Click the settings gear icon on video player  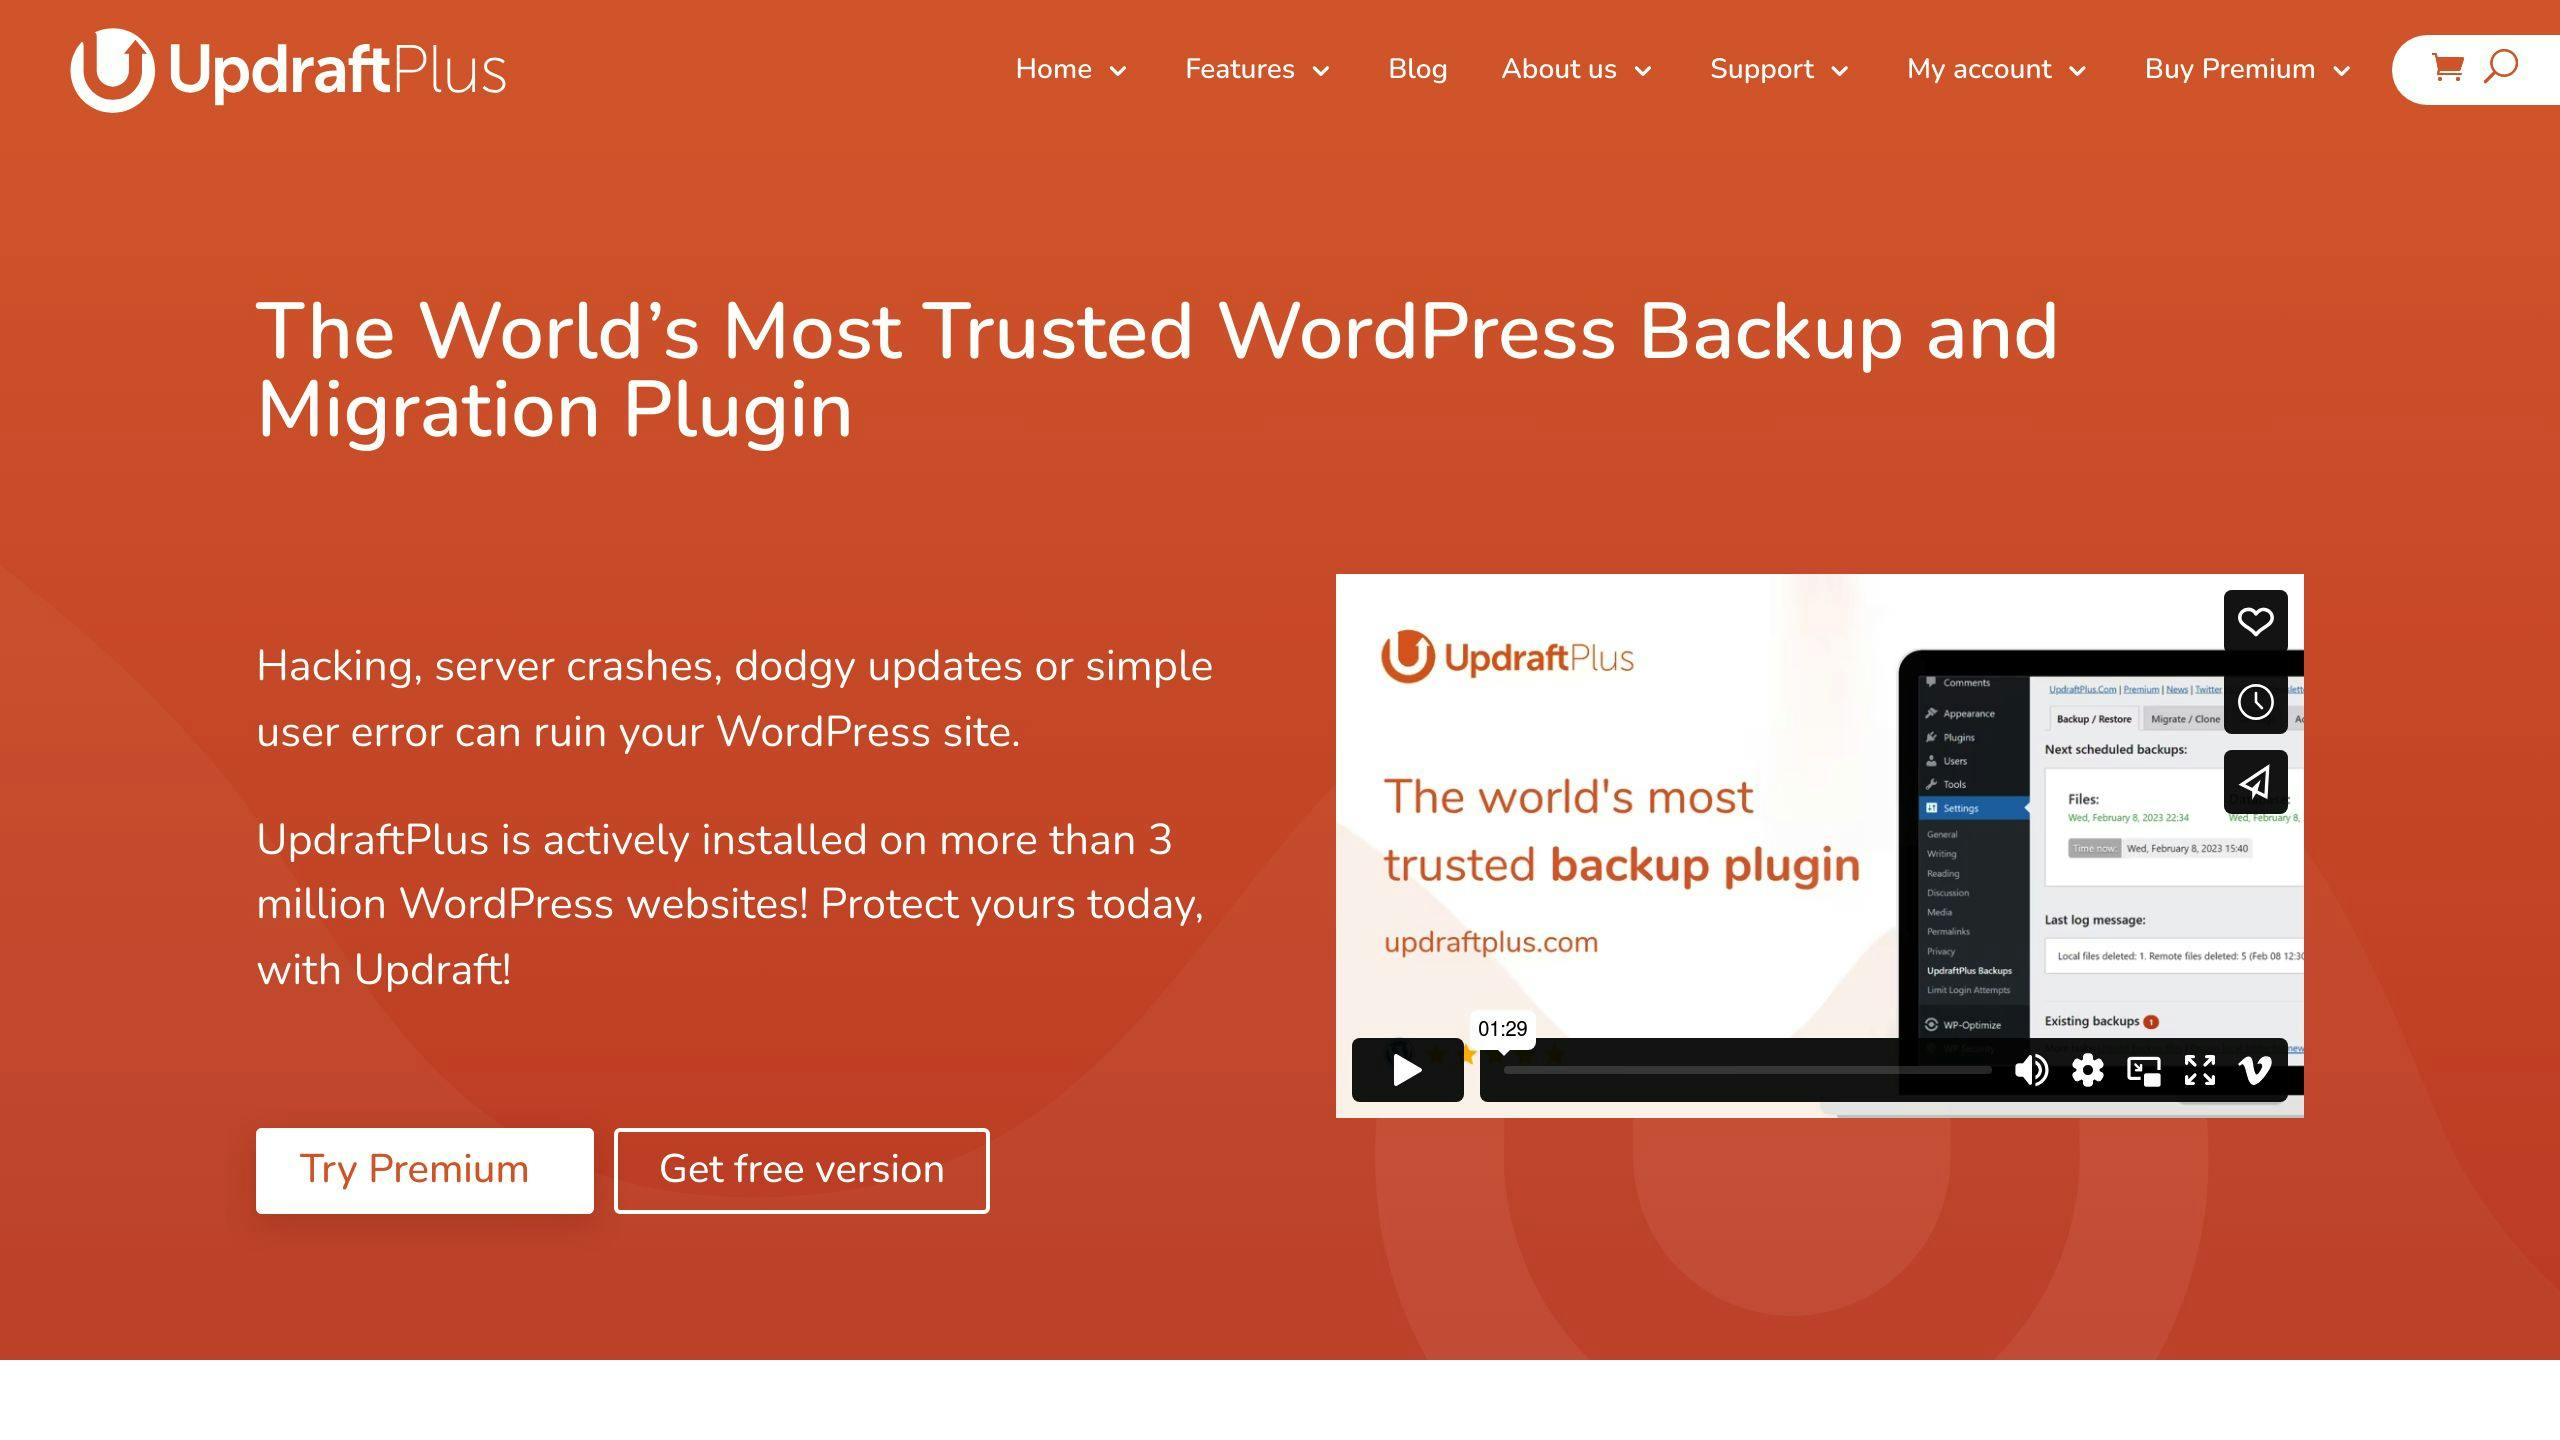coord(2089,1071)
